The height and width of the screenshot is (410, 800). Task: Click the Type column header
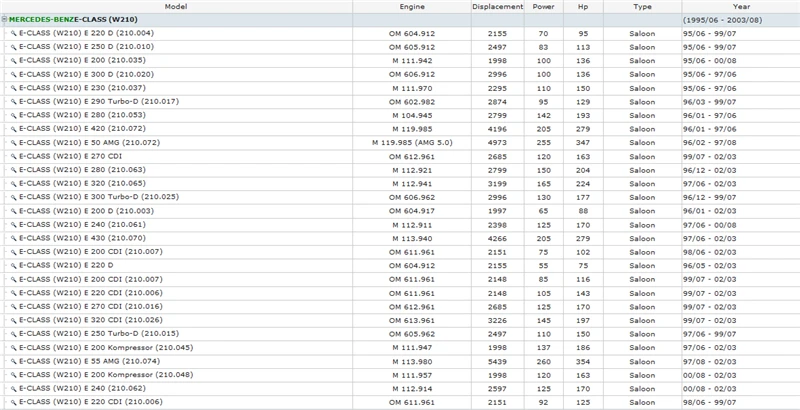click(642, 7)
